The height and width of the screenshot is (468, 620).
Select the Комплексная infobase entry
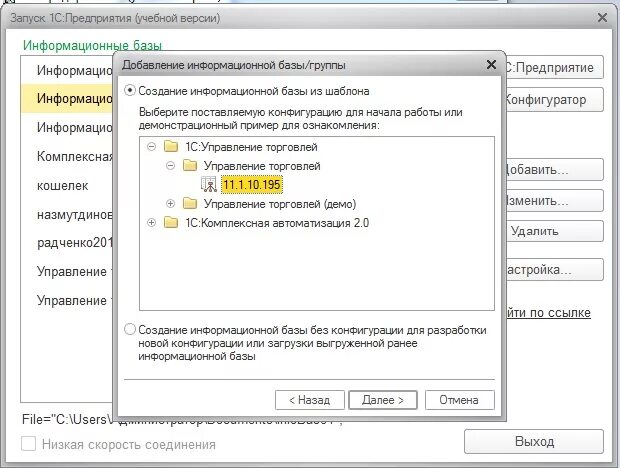point(67,156)
